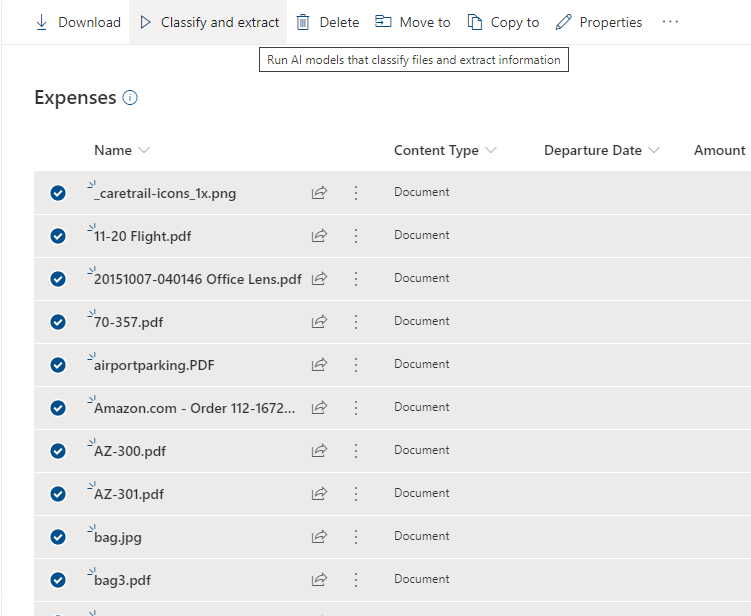
Task: Select the Move to command
Action: pos(413,22)
